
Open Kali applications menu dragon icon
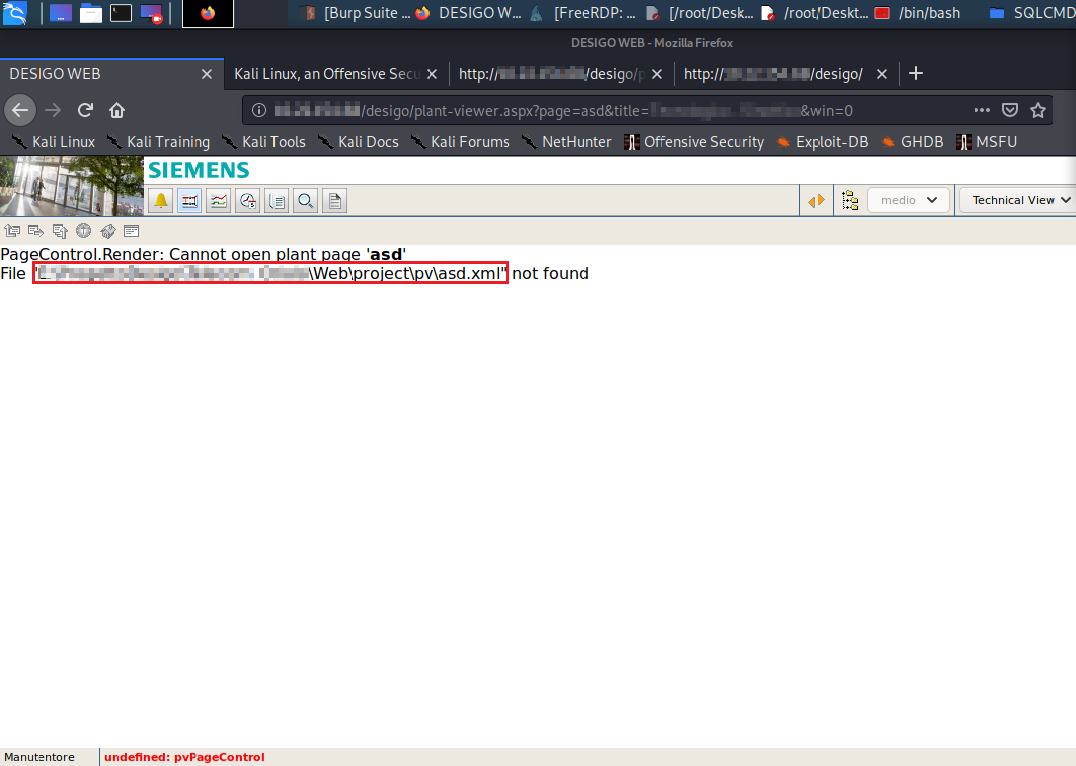14,13
